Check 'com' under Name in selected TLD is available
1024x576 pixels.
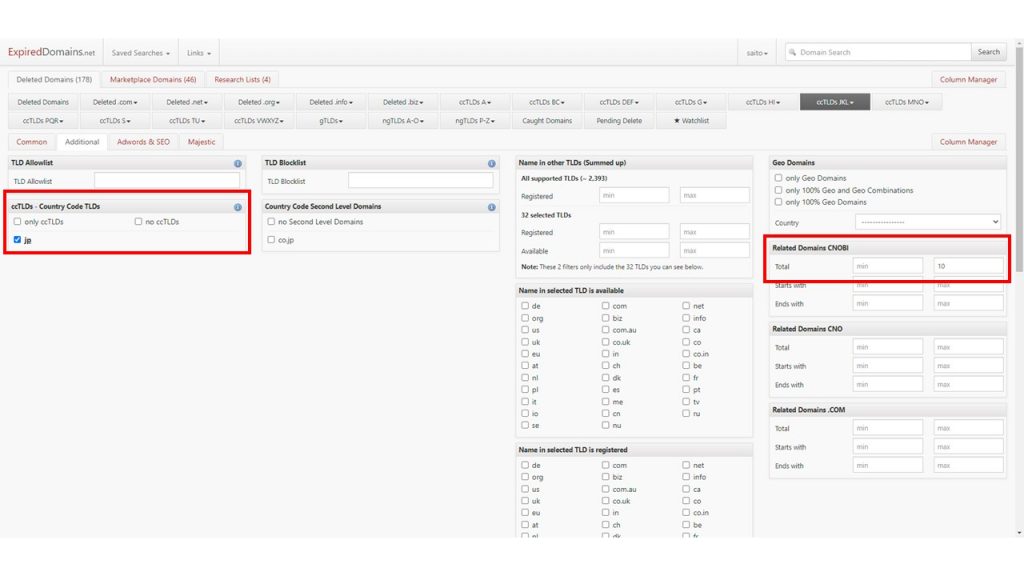click(x=605, y=306)
